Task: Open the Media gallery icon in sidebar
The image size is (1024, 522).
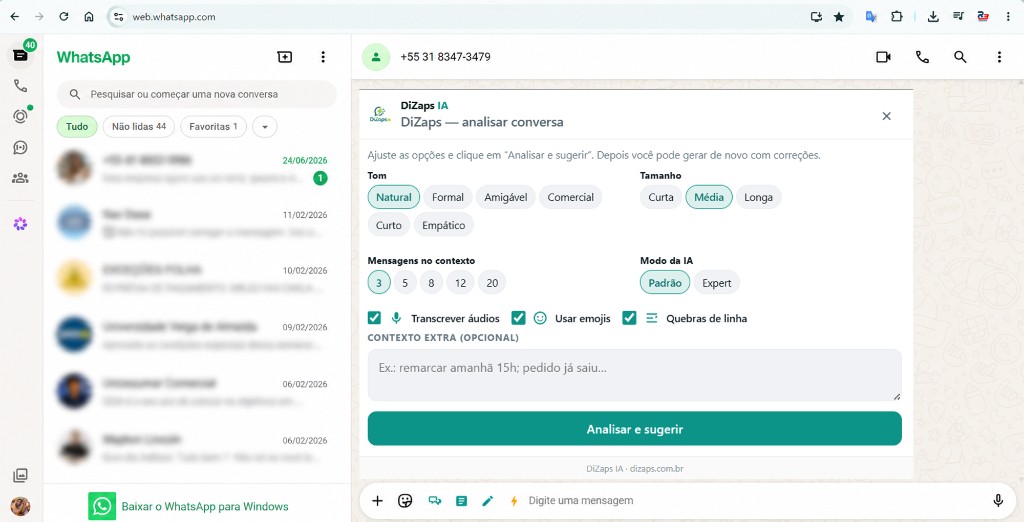Action: pos(20,475)
